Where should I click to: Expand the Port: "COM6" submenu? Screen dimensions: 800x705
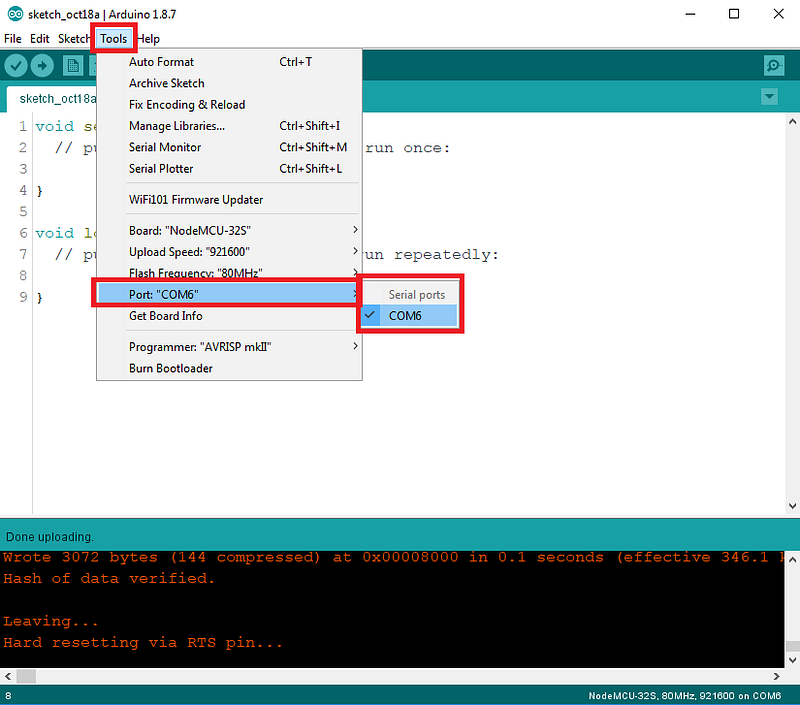coord(229,294)
